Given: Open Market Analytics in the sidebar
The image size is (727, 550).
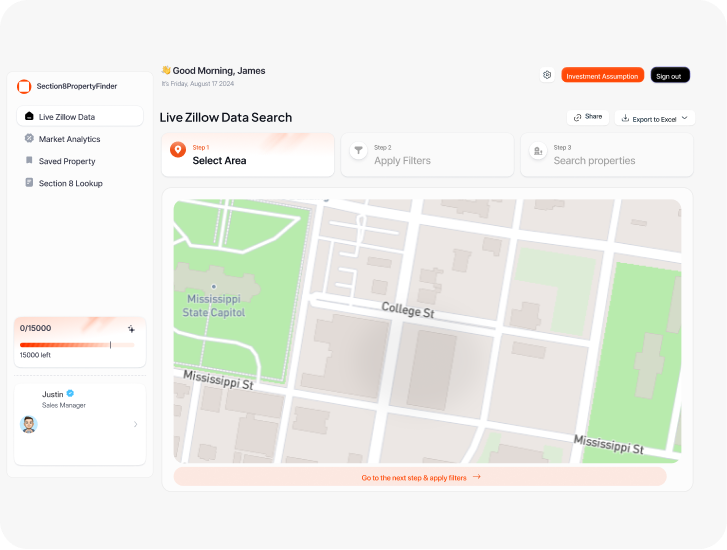Looking at the screenshot, I should (x=69, y=139).
